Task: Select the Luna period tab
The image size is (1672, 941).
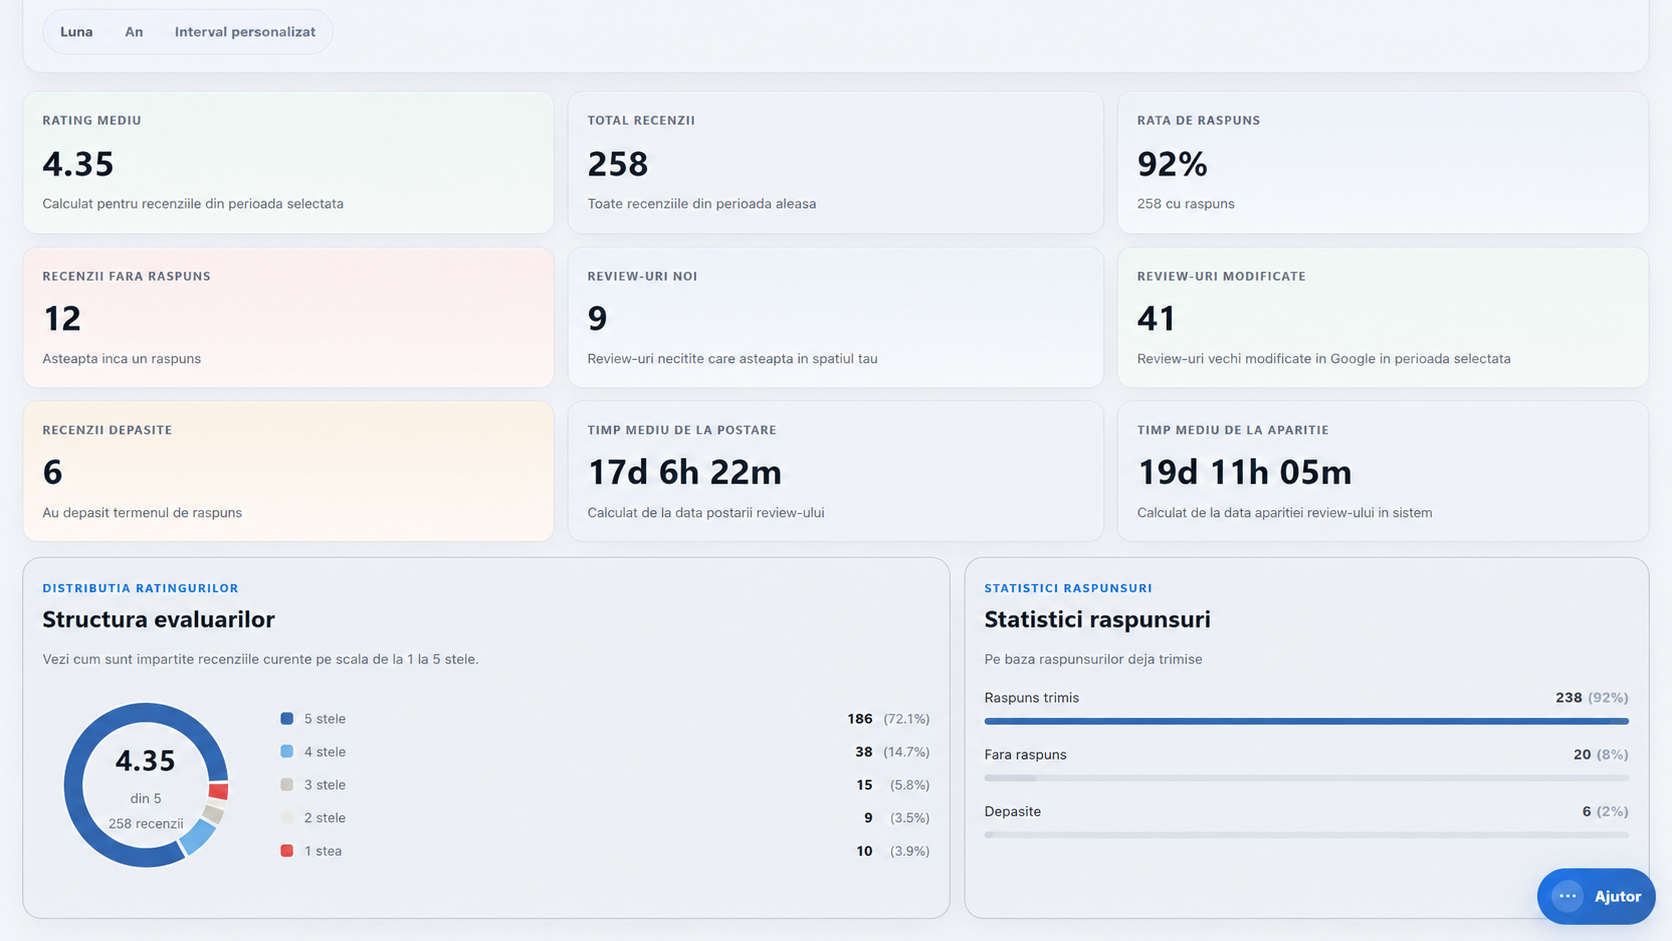Action: point(76,32)
